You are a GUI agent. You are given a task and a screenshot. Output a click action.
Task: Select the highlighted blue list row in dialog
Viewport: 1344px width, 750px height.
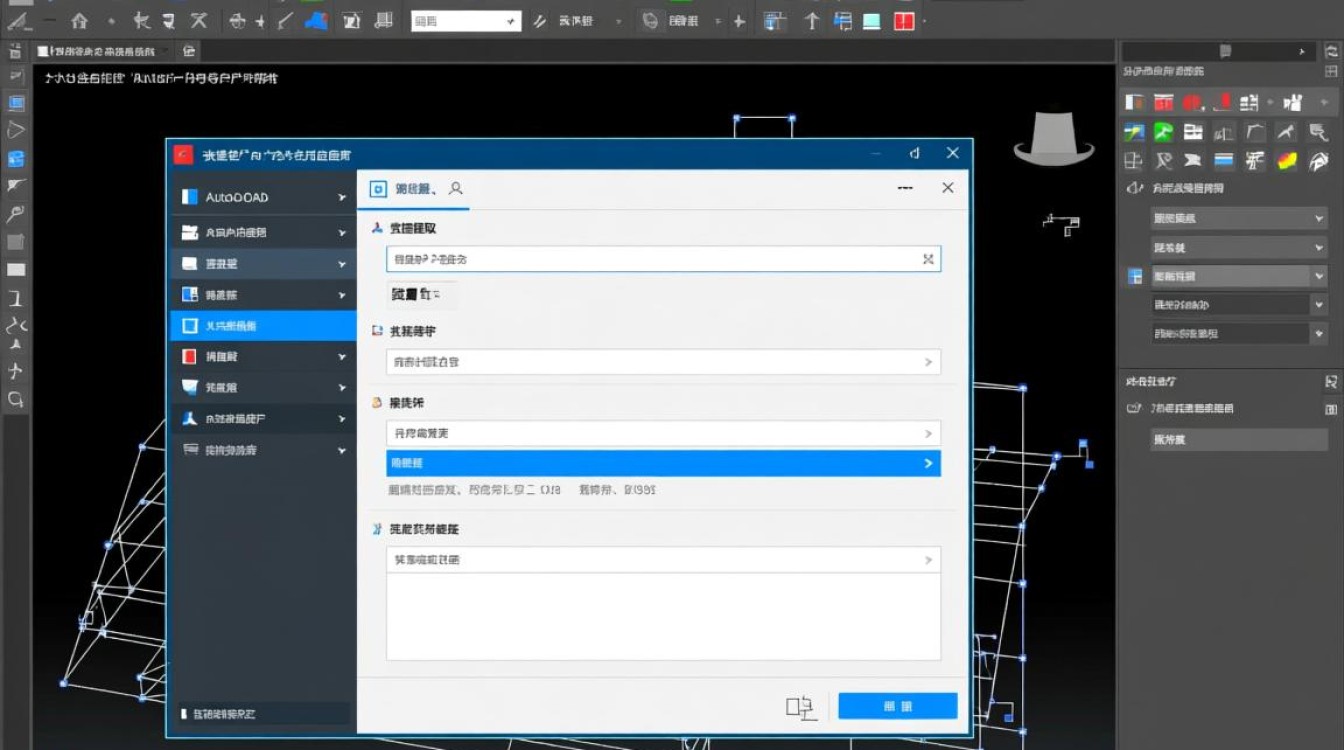click(x=663, y=463)
